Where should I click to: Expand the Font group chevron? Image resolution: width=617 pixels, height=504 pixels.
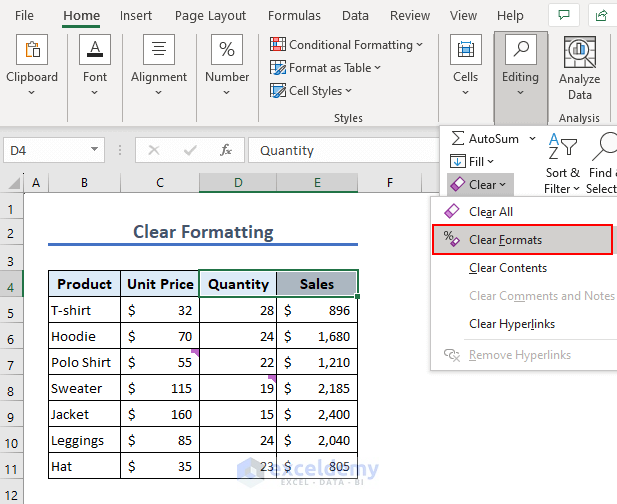[x=94, y=92]
